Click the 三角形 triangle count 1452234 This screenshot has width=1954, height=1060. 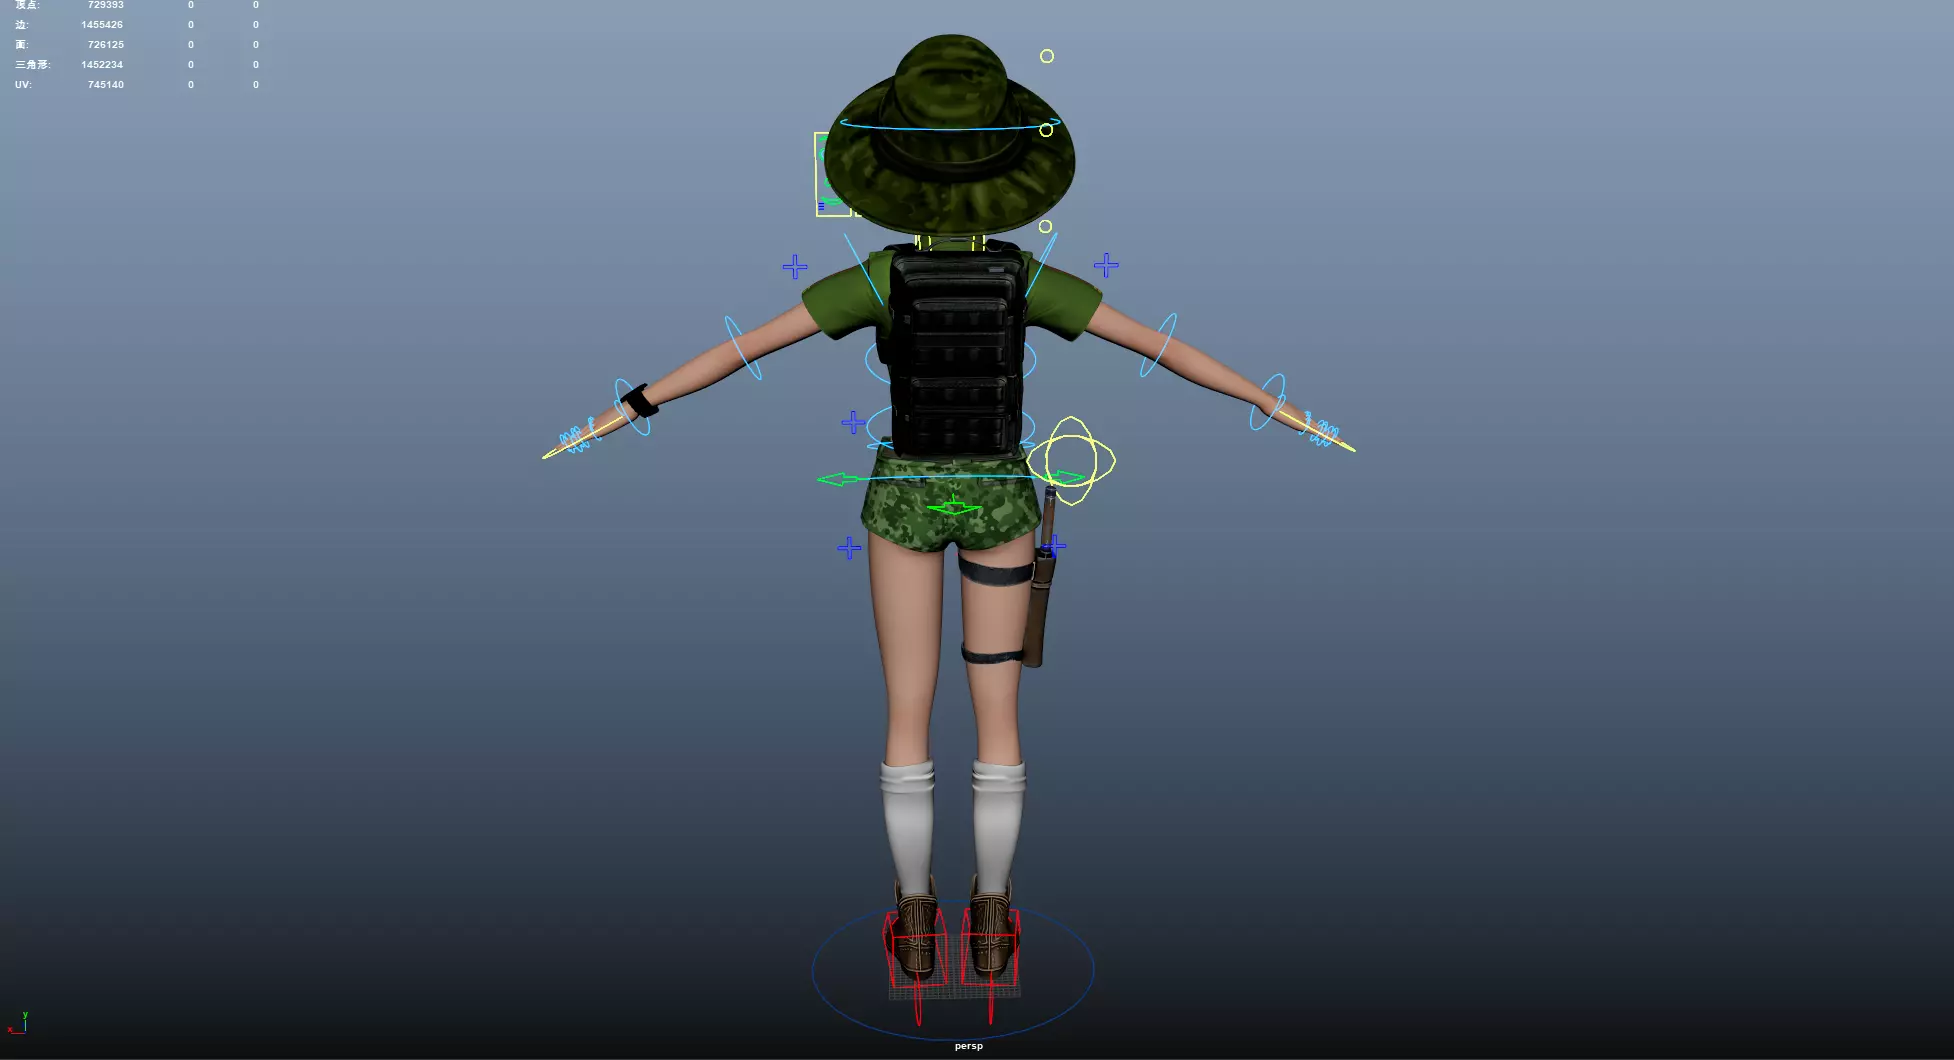[102, 65]
